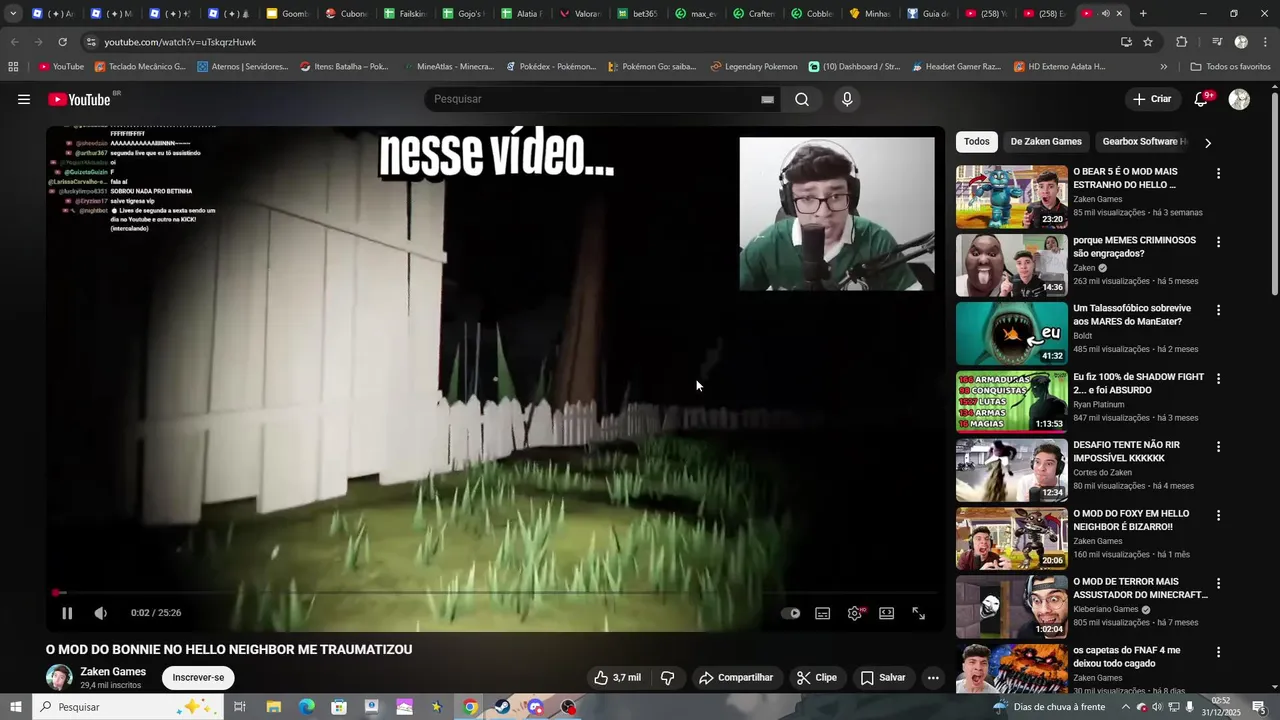Viewport: 1280px width, 720px height.
Task: Enter fullscreen mode
Action: click(918, 613)
